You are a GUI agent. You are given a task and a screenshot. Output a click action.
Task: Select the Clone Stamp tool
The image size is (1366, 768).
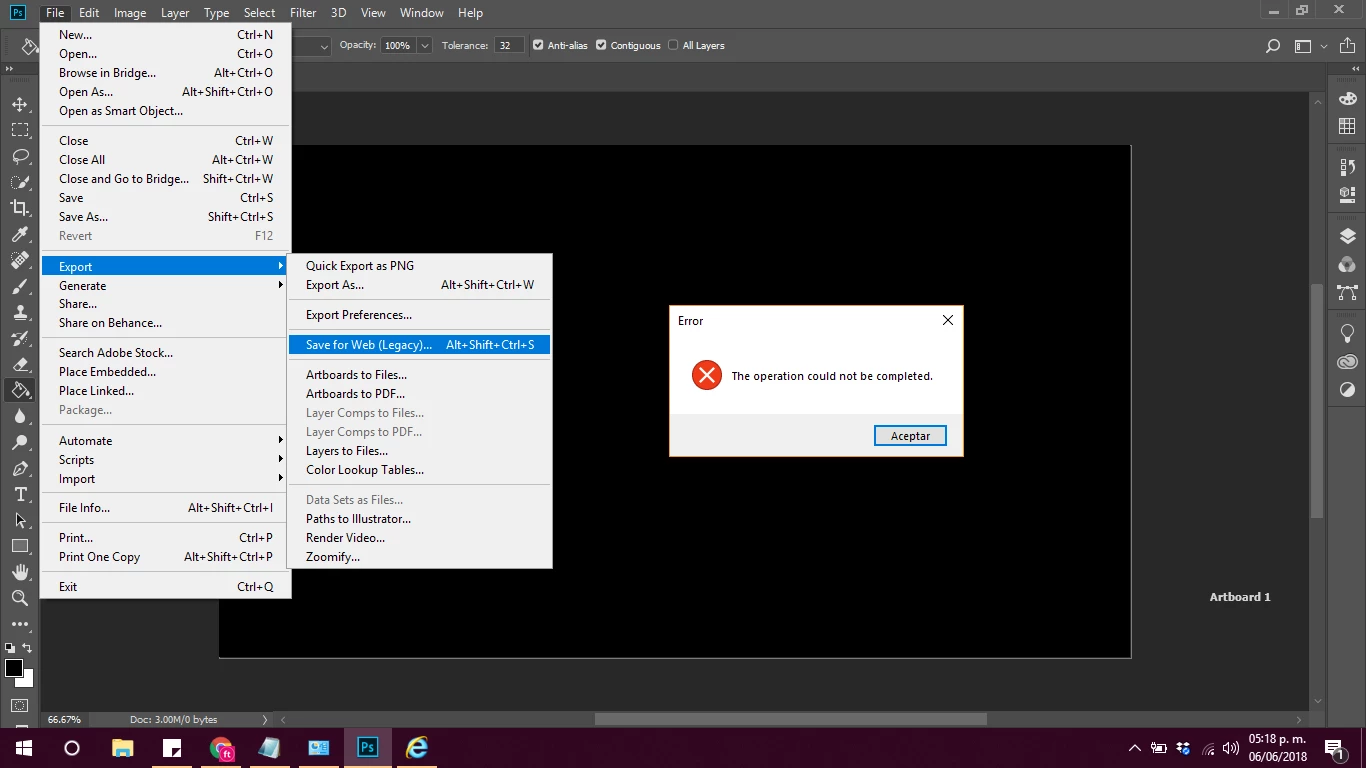click(19, 312)
